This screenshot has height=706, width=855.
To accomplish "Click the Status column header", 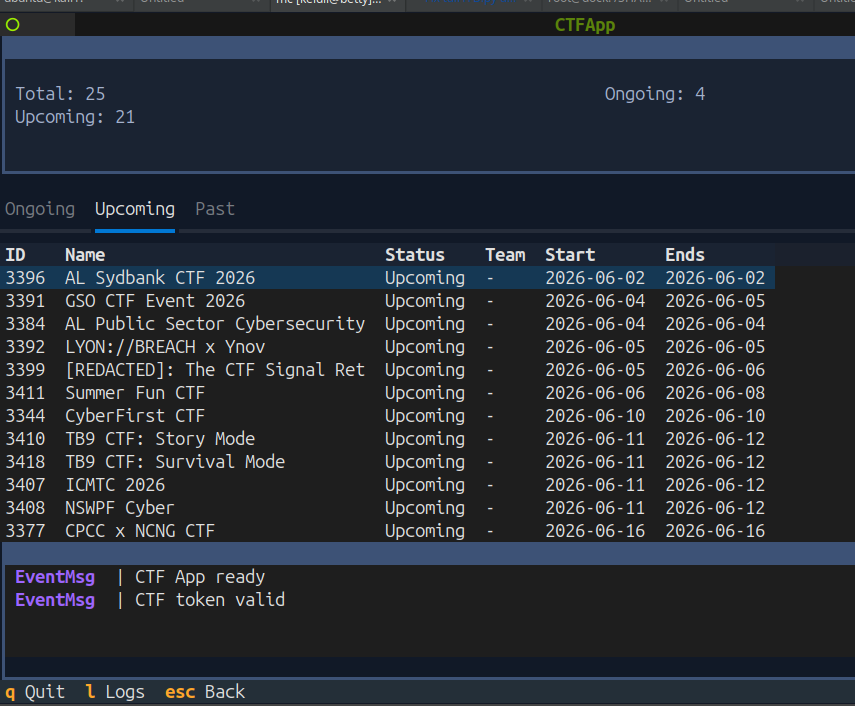I will [415, 255].
